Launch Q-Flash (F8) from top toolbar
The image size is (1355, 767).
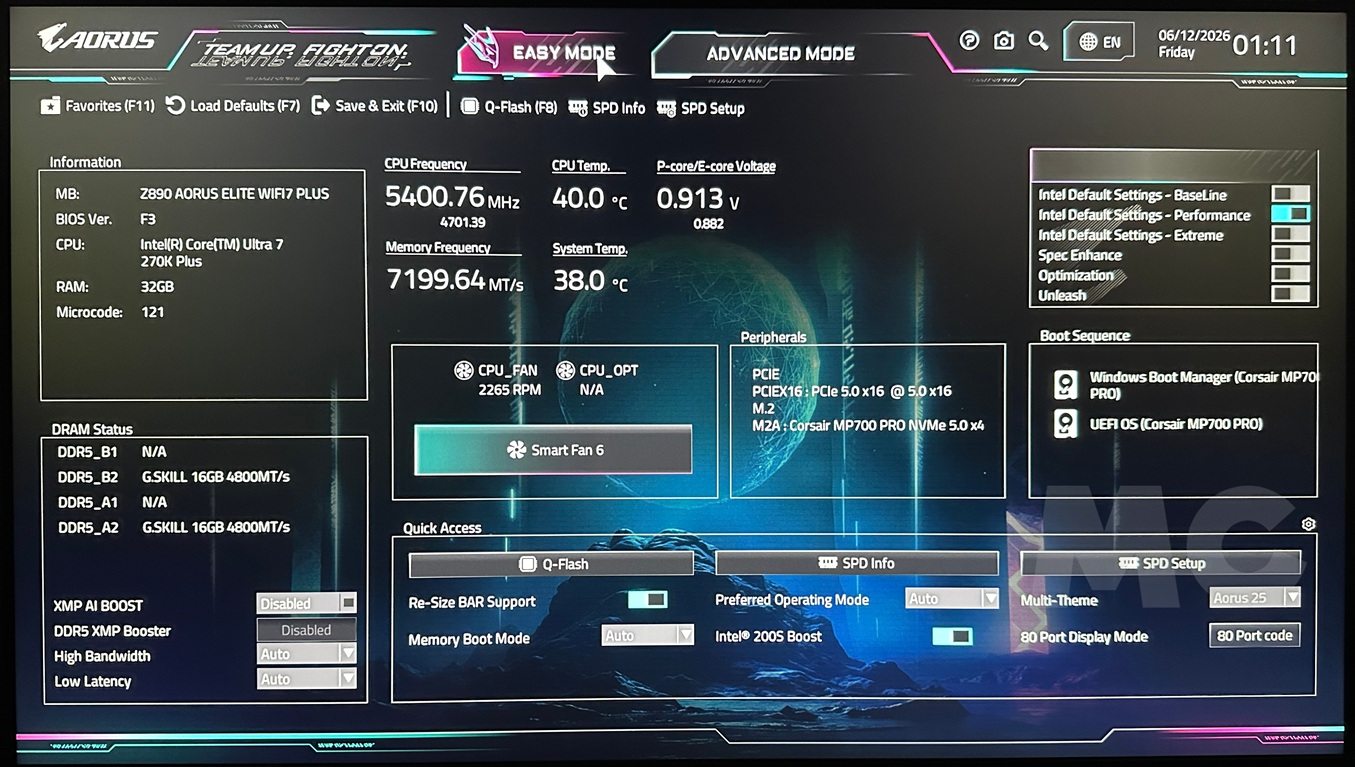[508, 107]
